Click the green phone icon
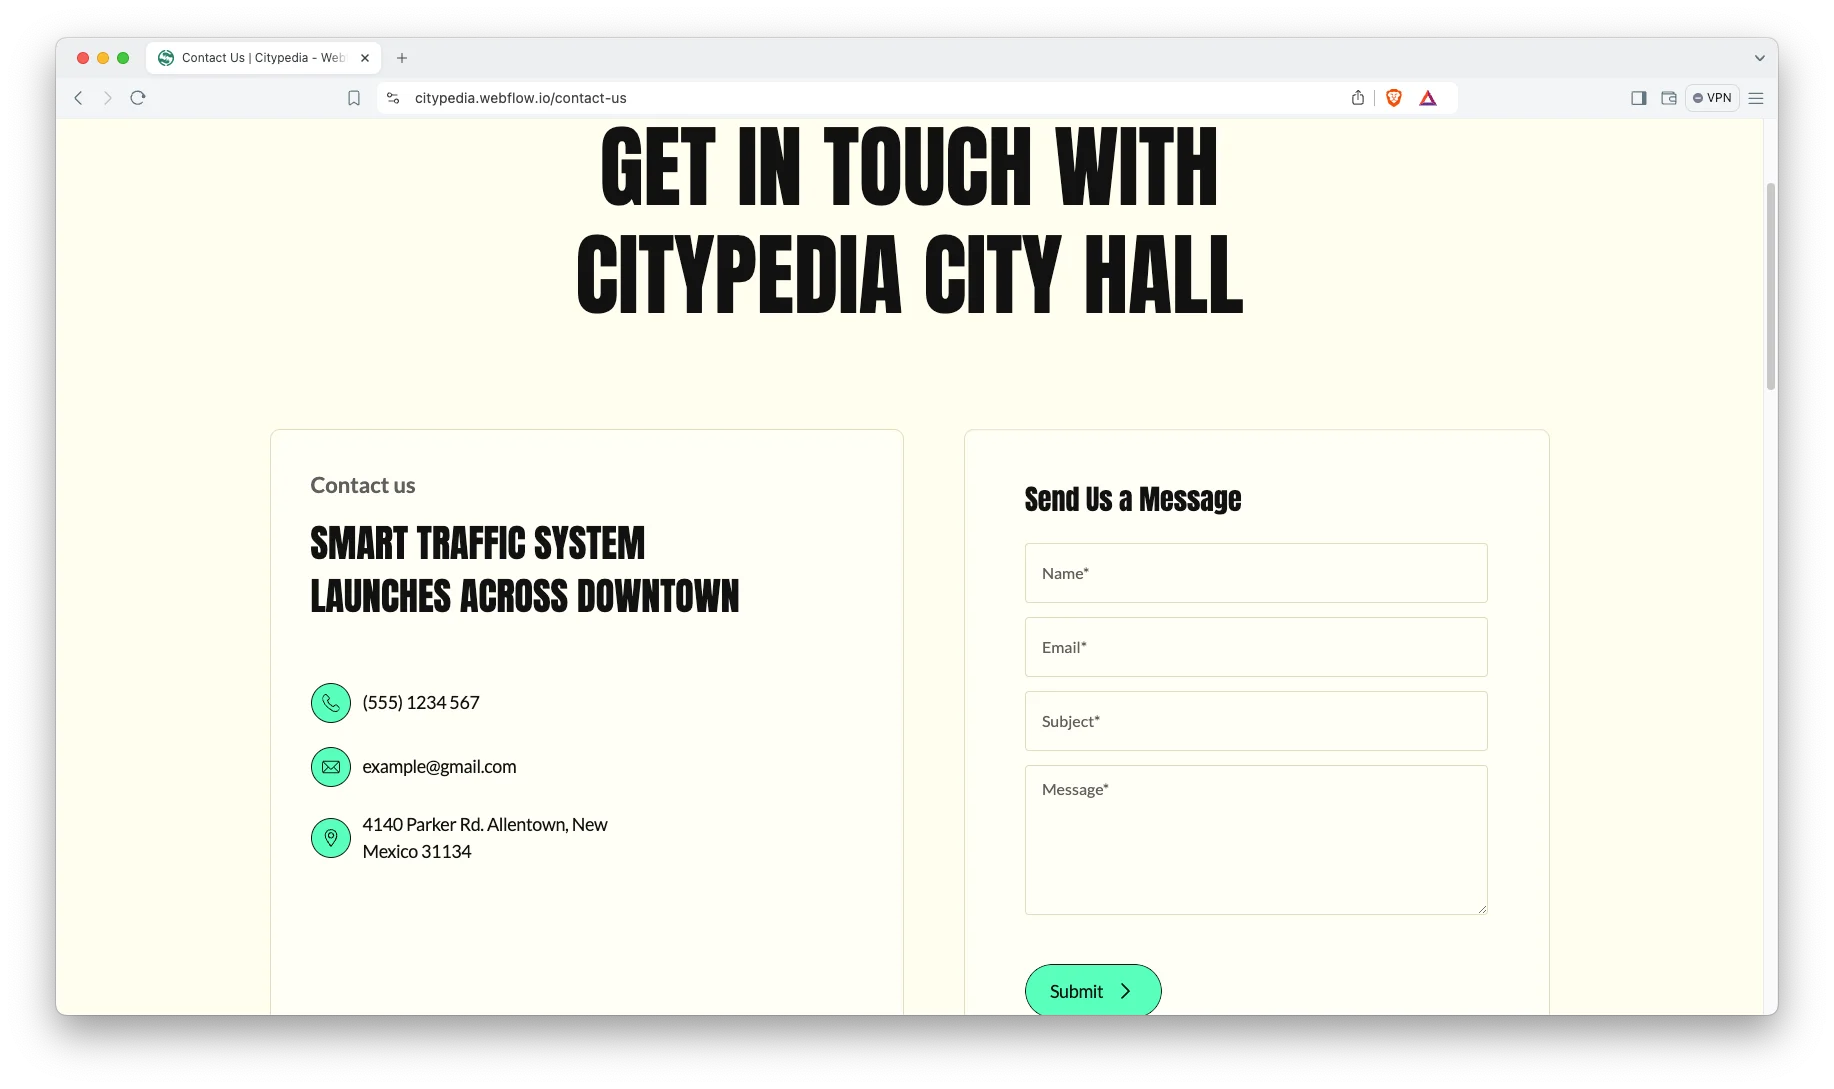The width and height of the screenshot is (1834, 1089). [x=331, y=703]
